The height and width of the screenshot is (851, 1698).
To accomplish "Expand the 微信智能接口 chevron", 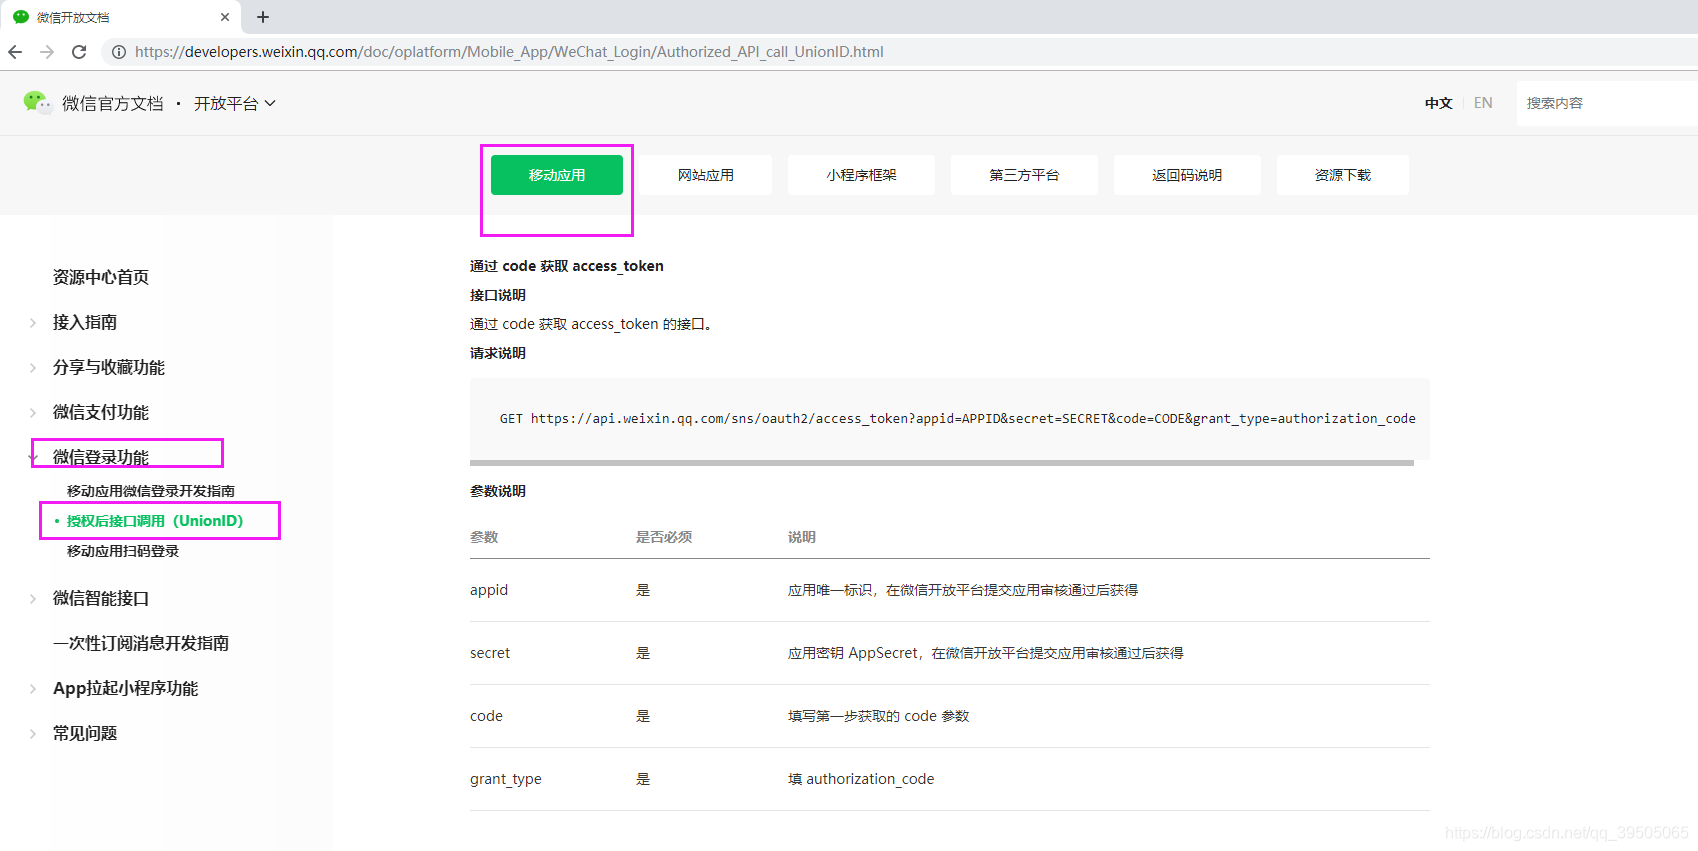I will coord(33,598).
